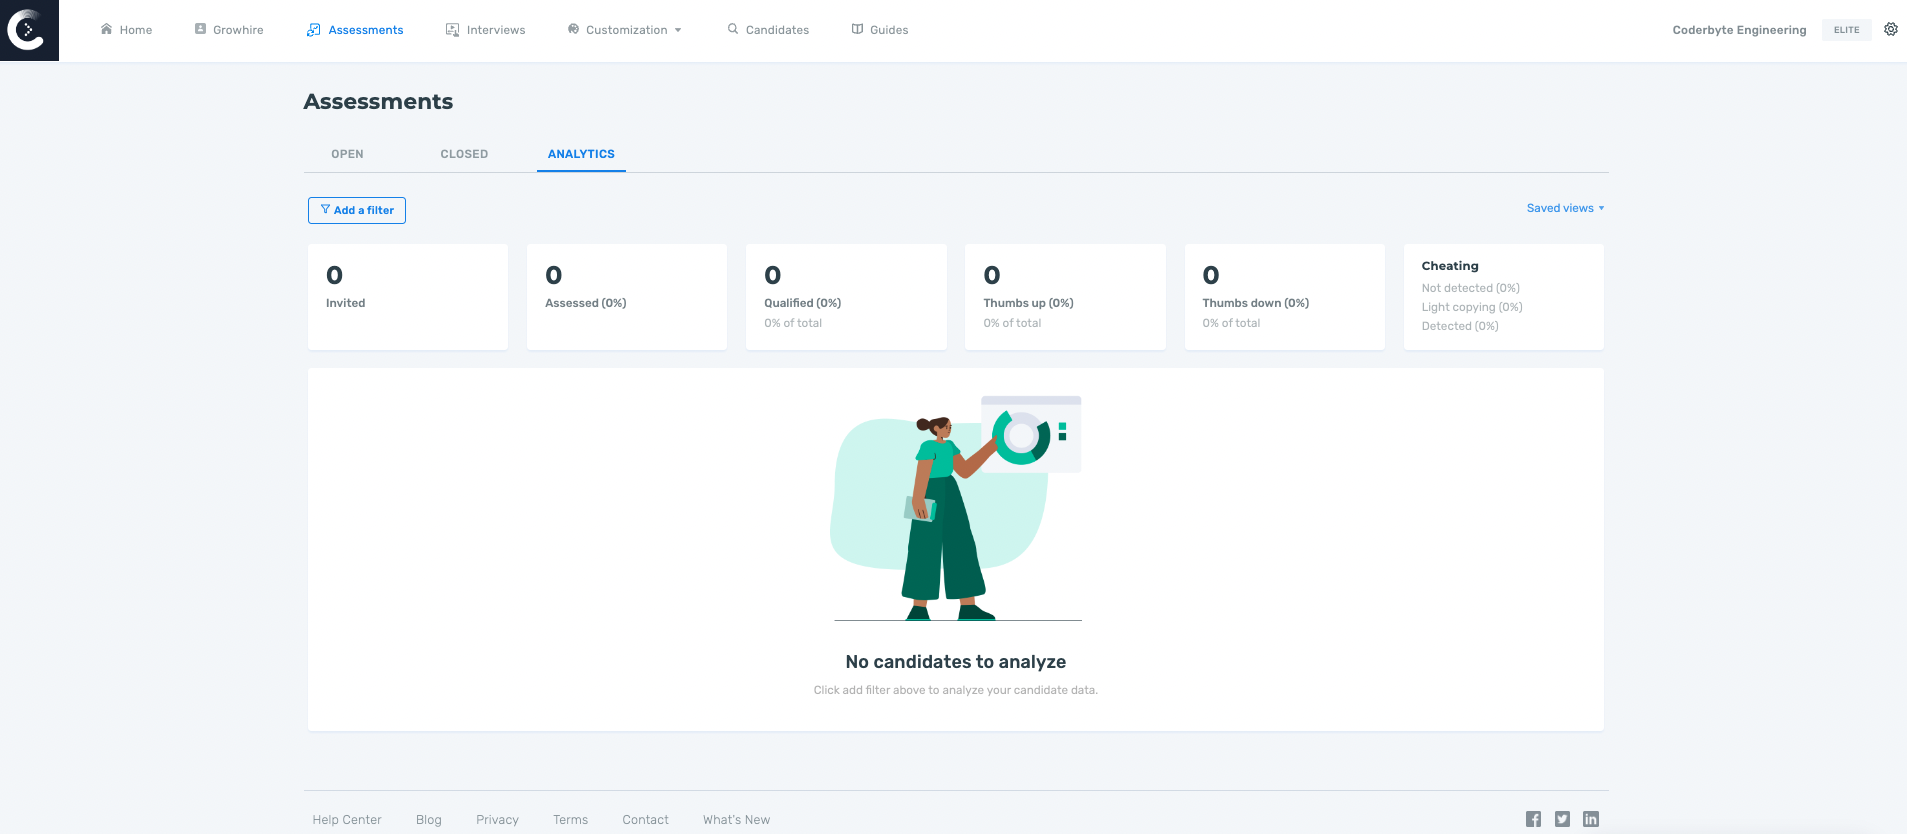Click the Guides book icon
Screen dimensions: 1907x834
857,29
